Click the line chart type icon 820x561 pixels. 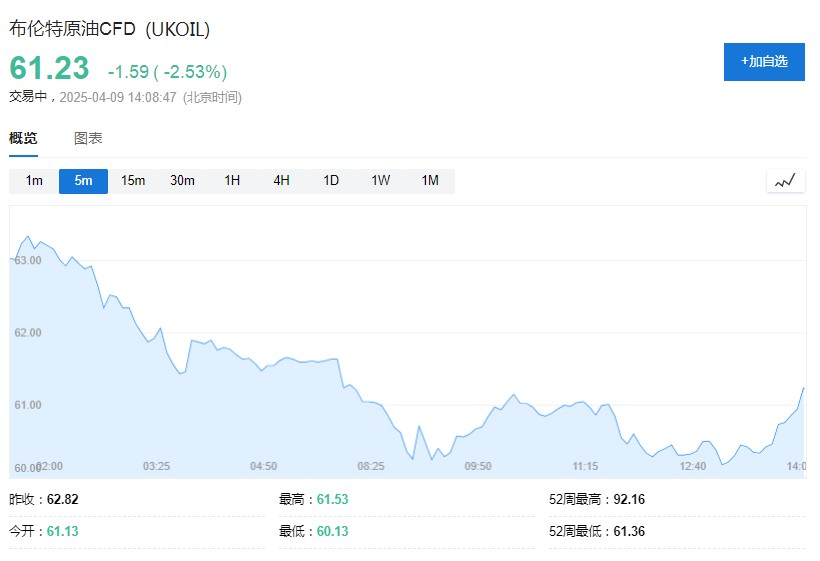(785, 181)
